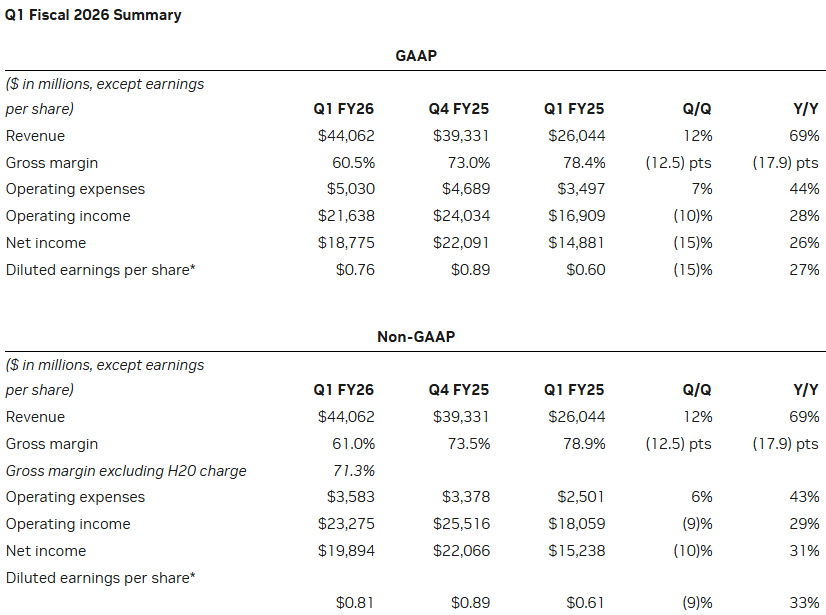Select GAAP operating income value $24,034
The width and height of the screenshot is (826, 615).
461,216
